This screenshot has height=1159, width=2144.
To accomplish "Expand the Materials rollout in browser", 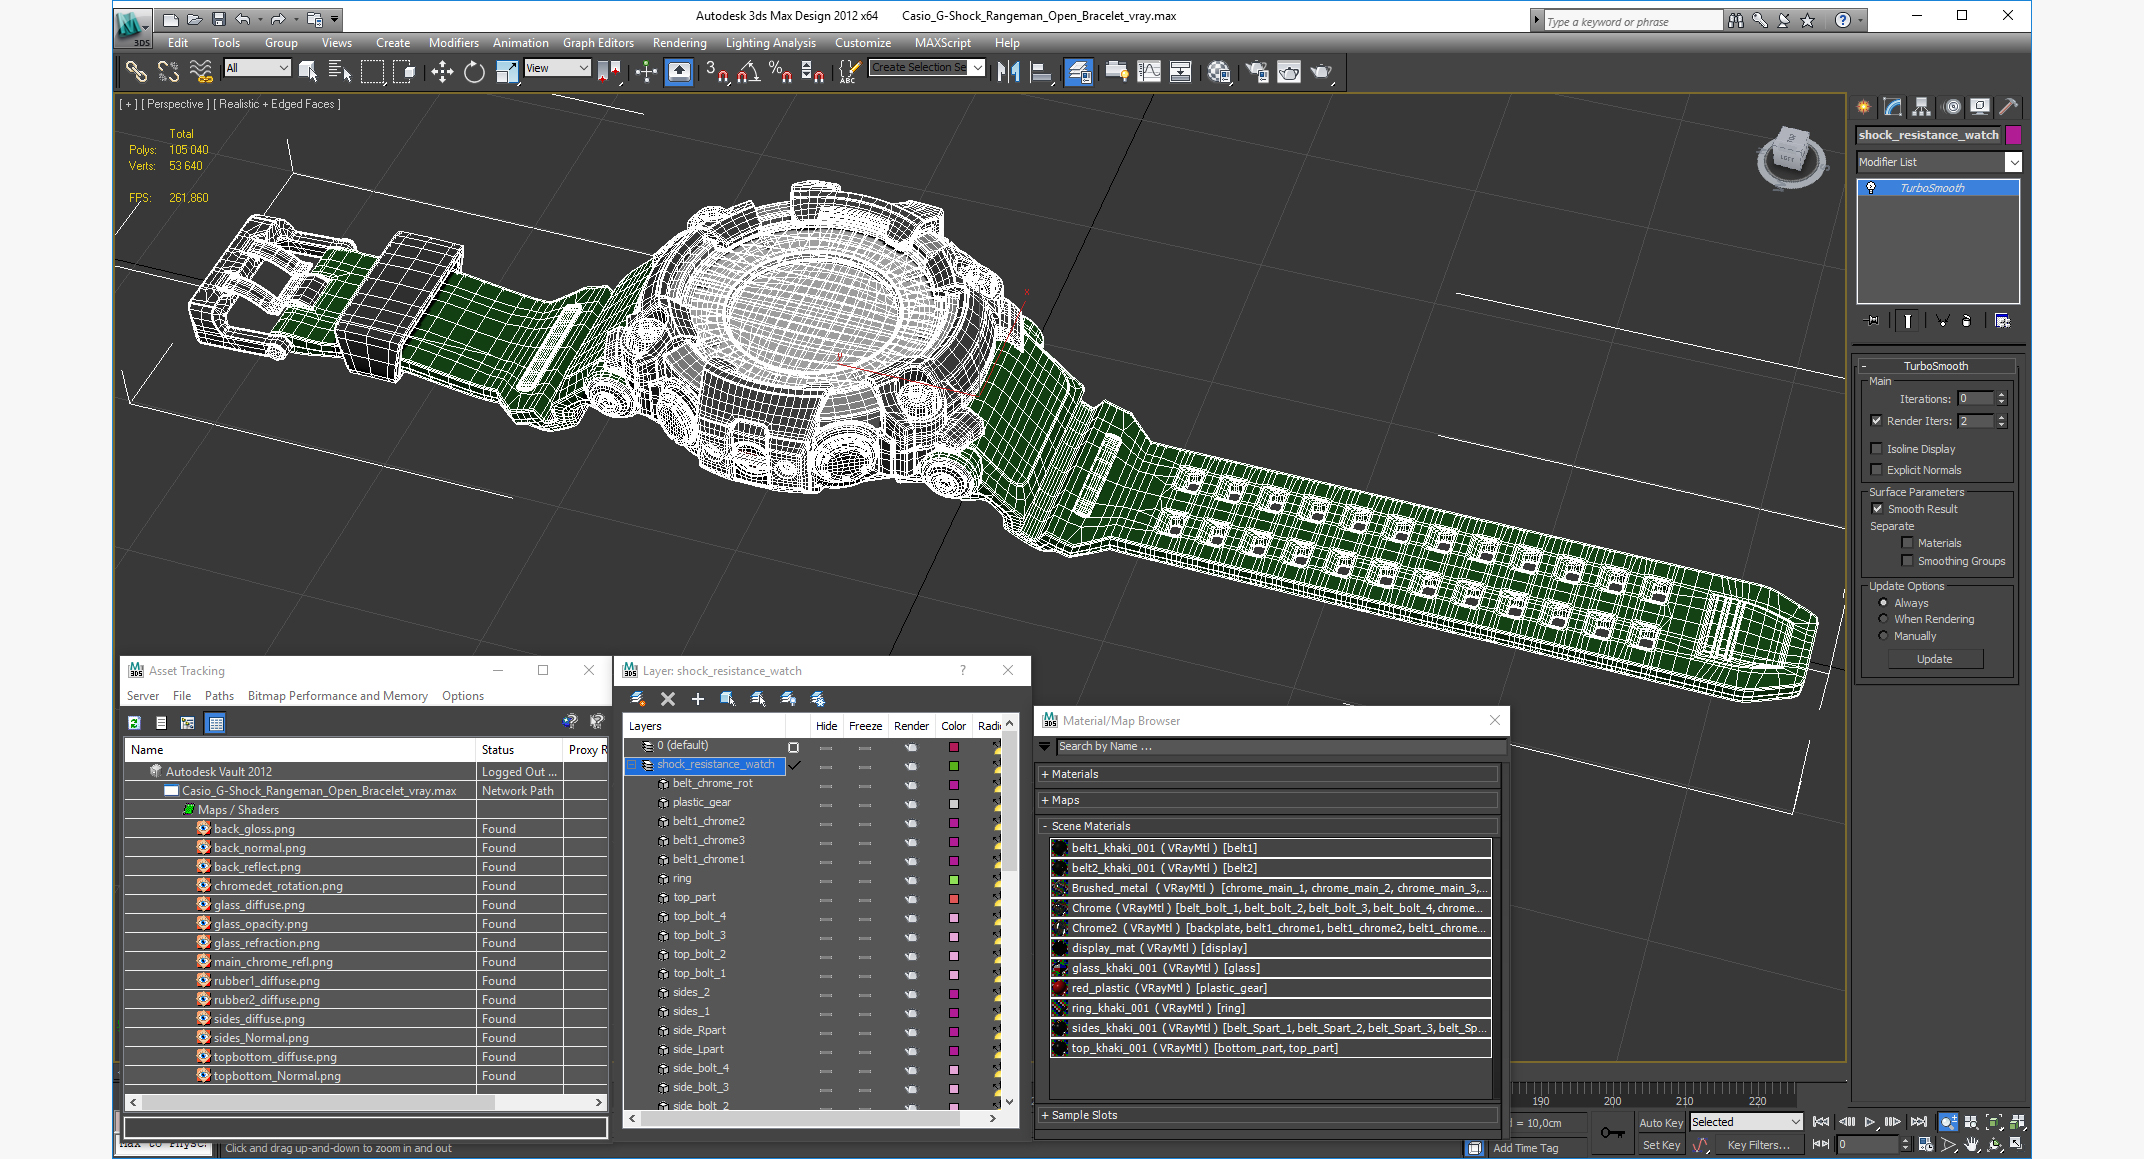I will [1268, 774].
